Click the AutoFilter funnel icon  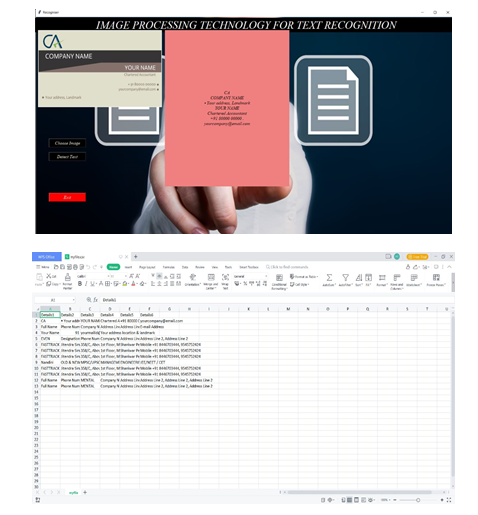tap(345, 277)
